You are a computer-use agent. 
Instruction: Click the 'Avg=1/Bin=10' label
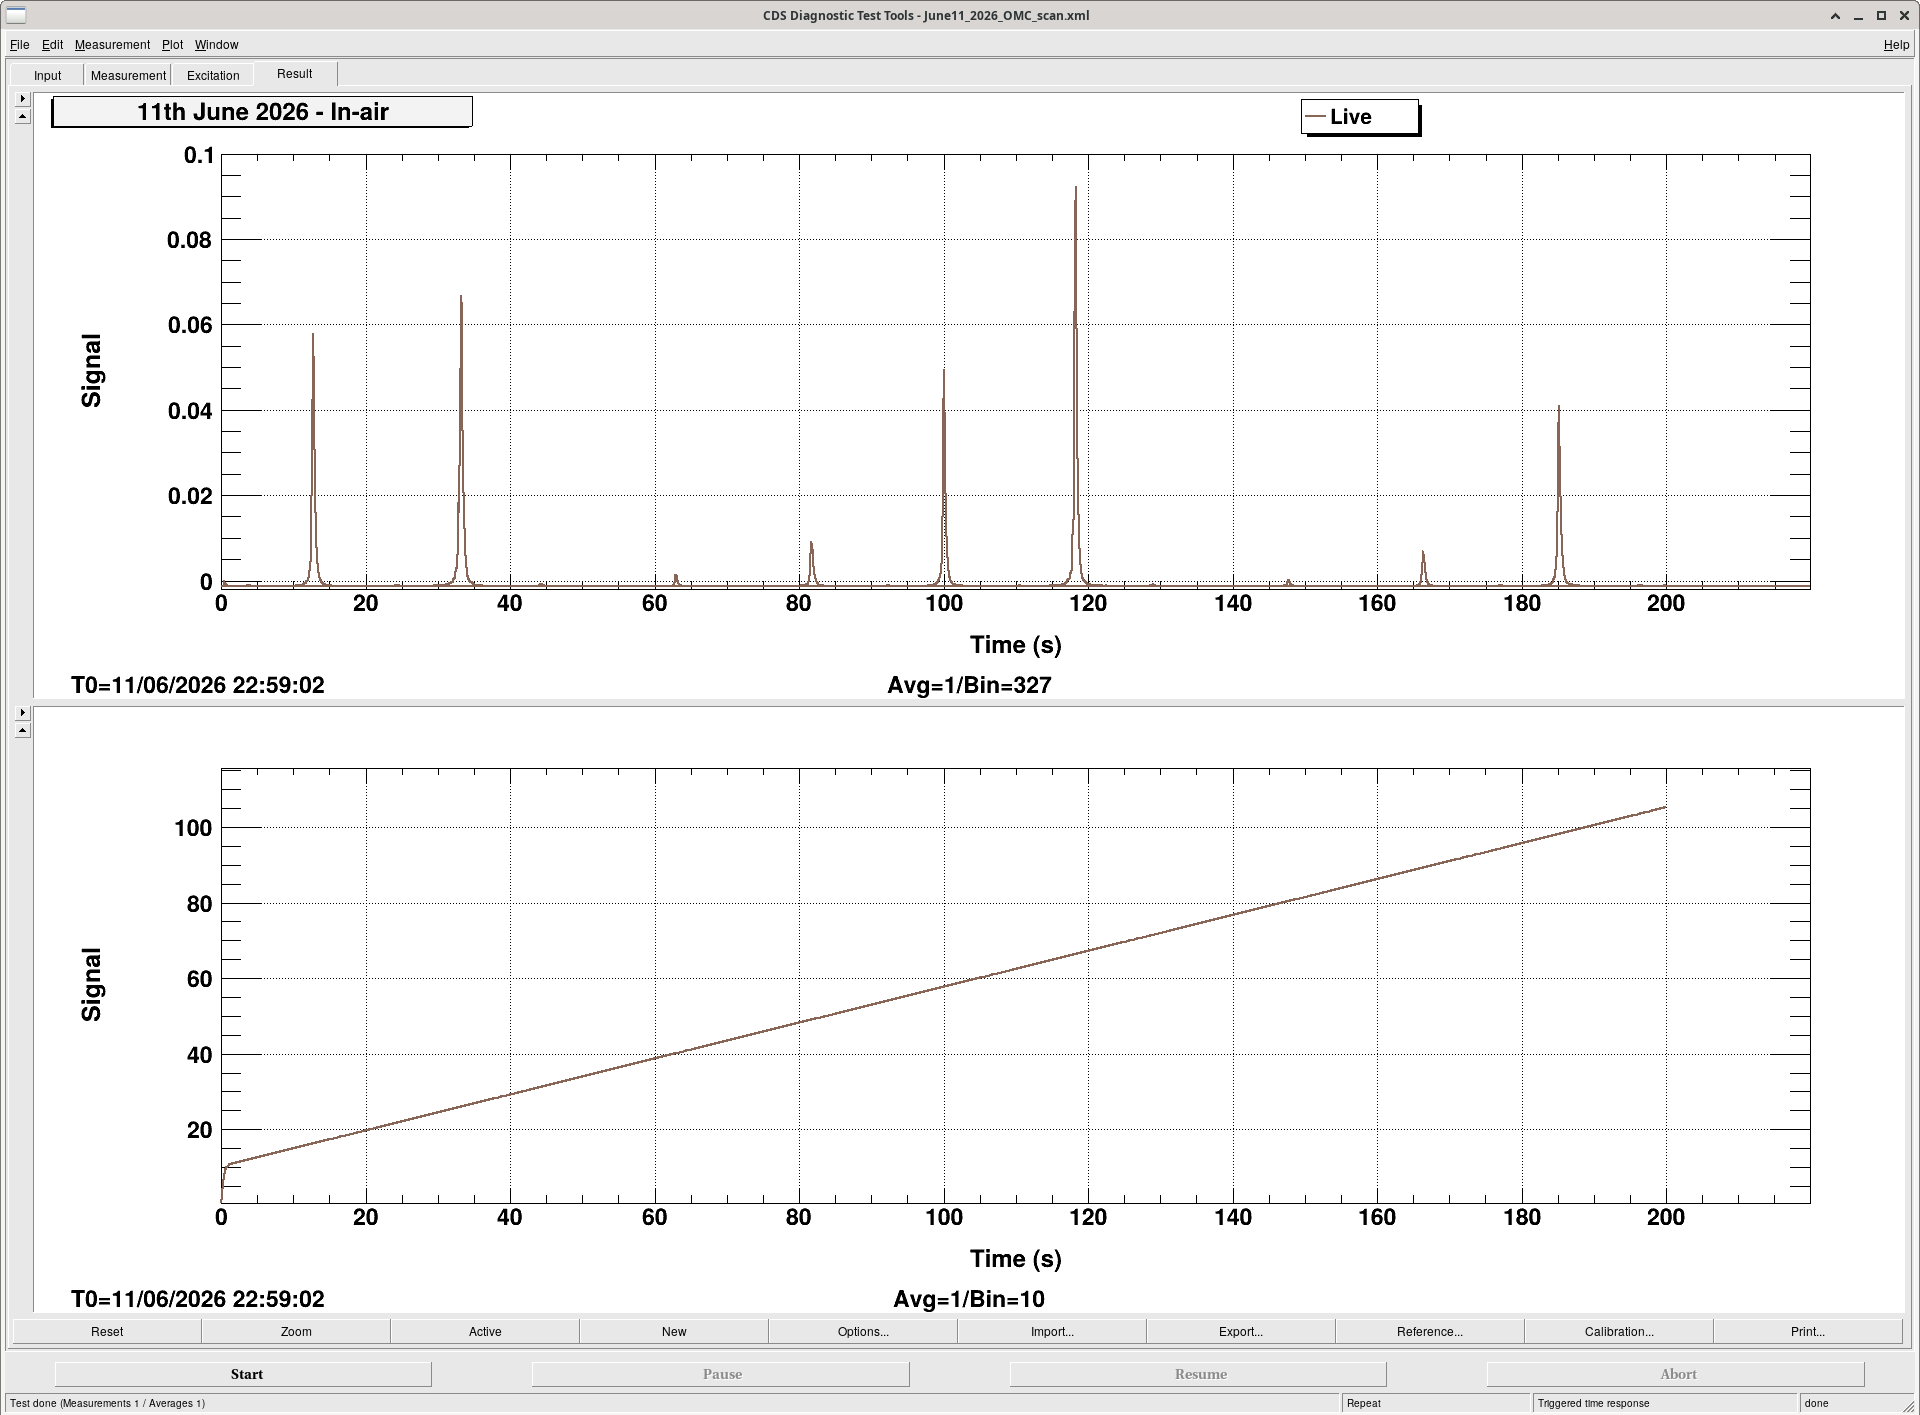pos(969,1299)
